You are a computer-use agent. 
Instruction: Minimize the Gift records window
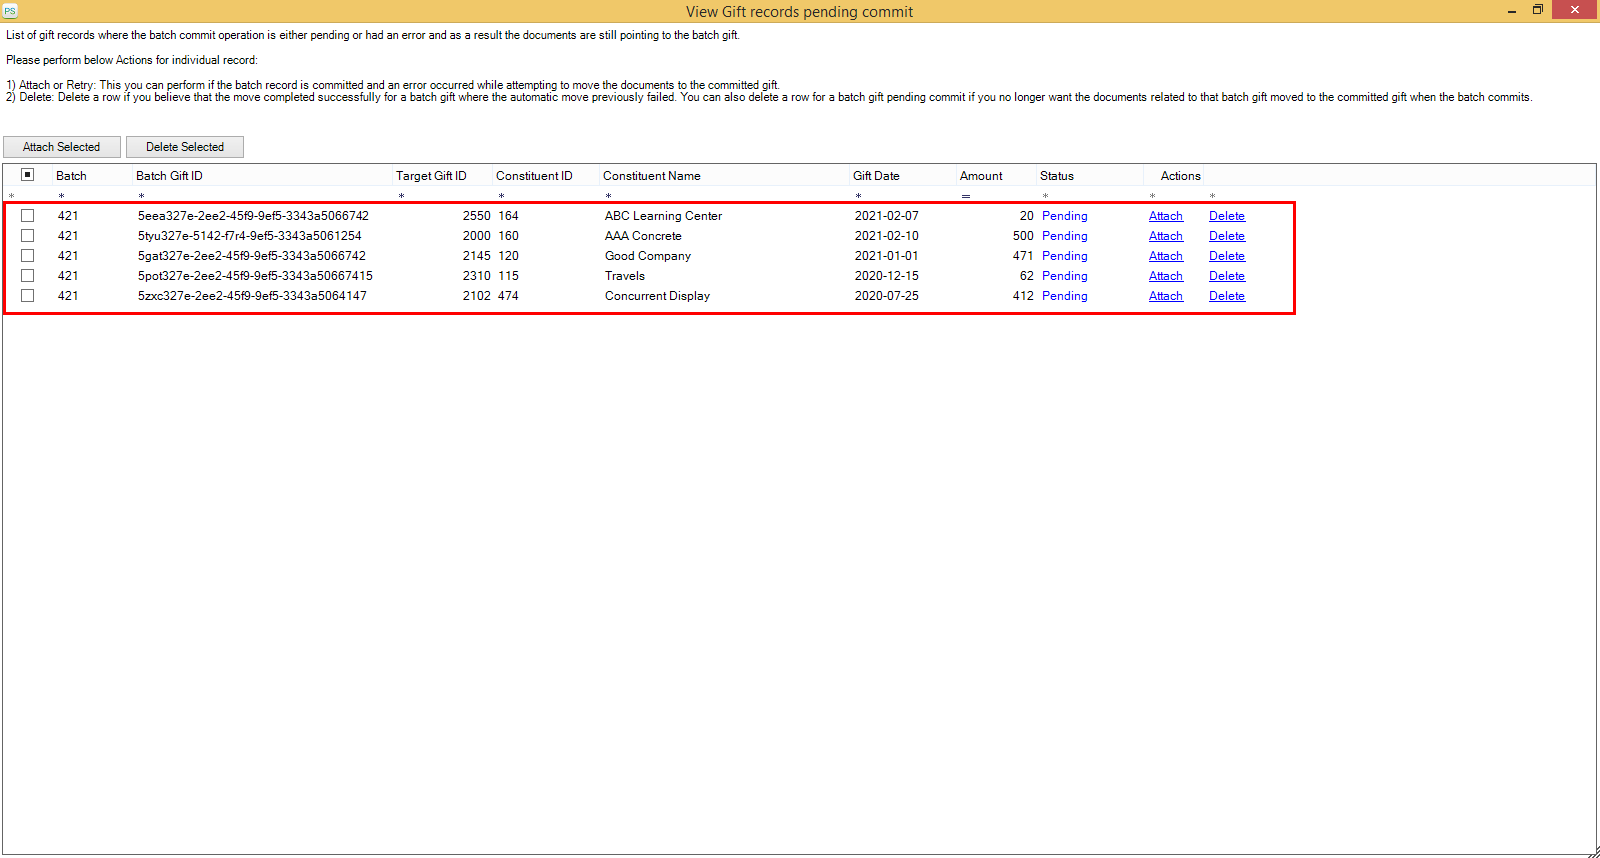1512,11
